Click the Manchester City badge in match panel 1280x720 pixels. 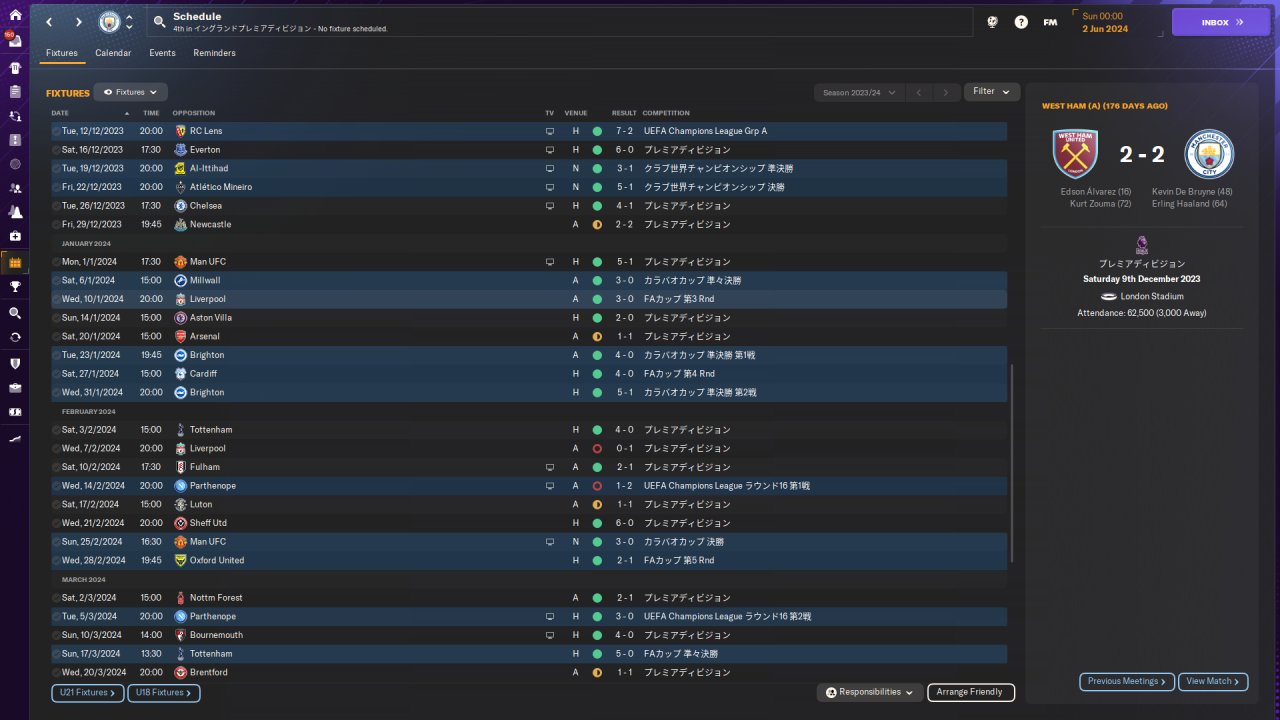point(1209,154)
